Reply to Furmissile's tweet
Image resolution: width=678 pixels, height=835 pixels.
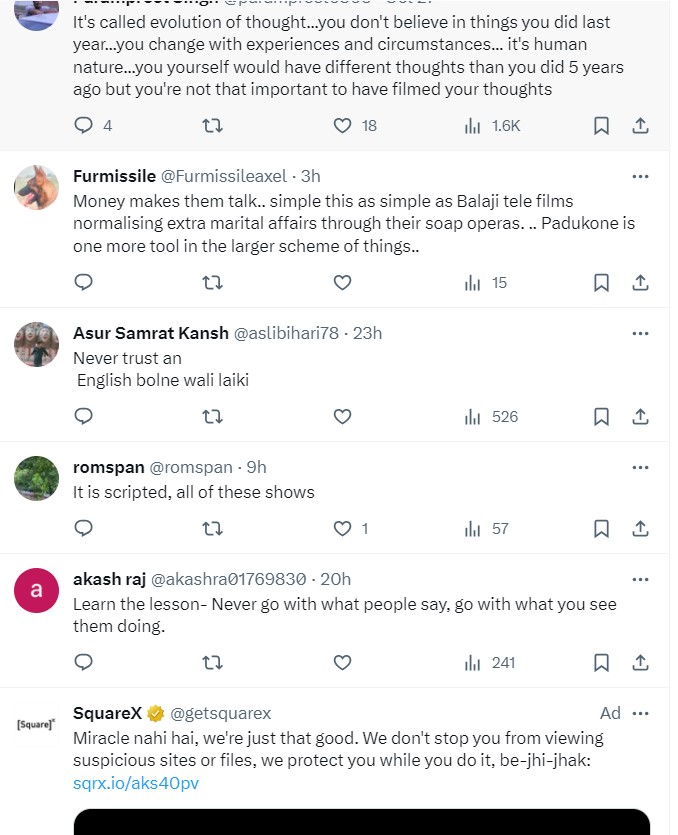84,283
